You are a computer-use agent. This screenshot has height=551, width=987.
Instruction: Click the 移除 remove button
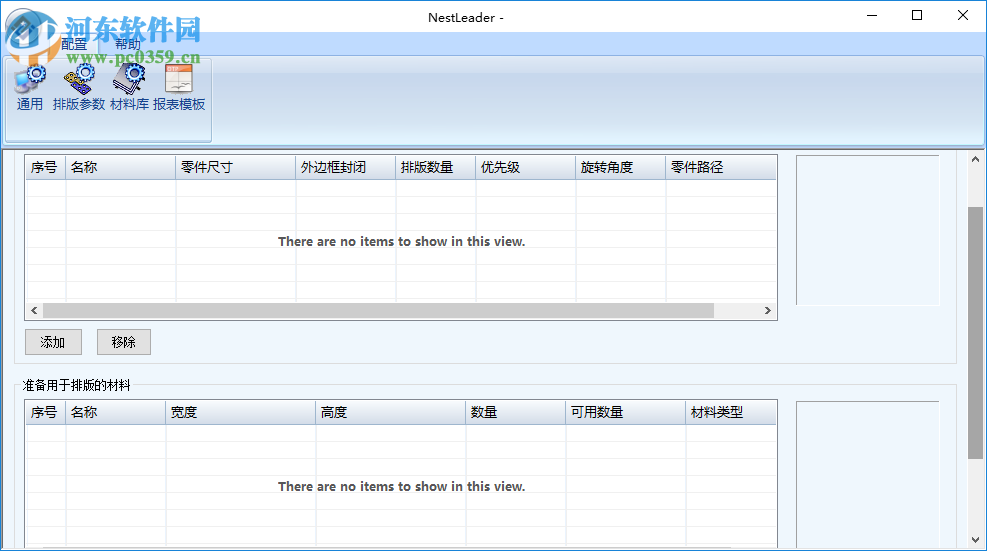[x=123, y=342]
